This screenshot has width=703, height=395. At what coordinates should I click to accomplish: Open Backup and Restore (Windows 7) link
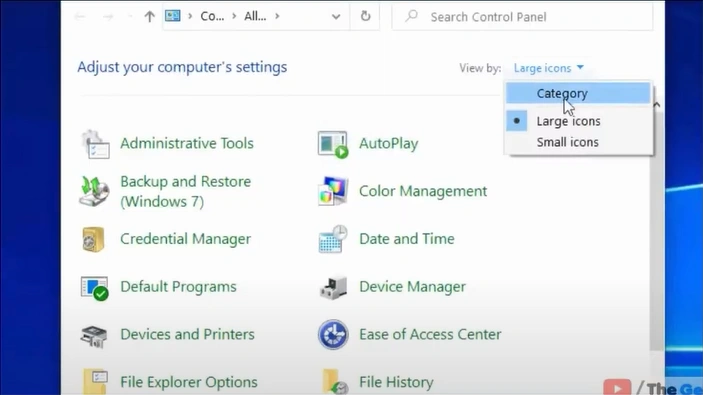[186, 191]
